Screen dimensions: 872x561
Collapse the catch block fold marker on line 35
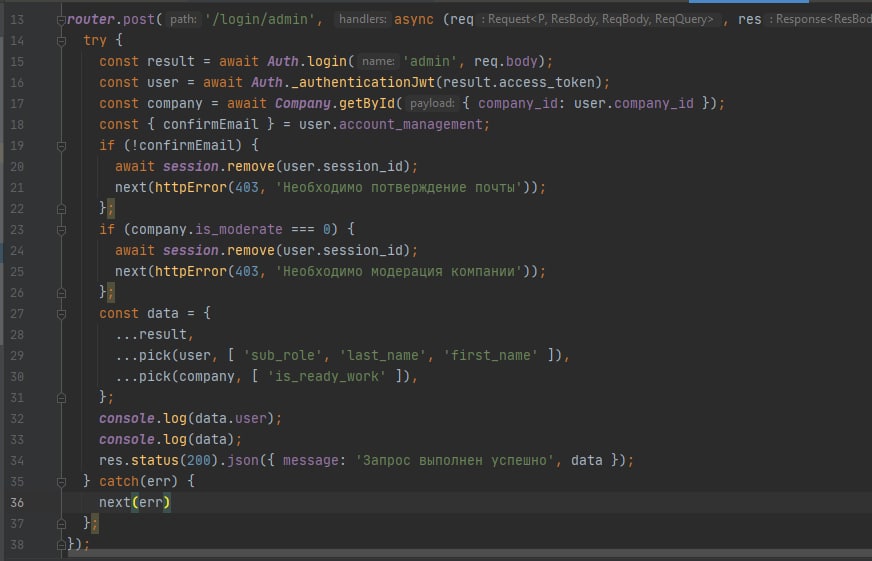(61, 481)
